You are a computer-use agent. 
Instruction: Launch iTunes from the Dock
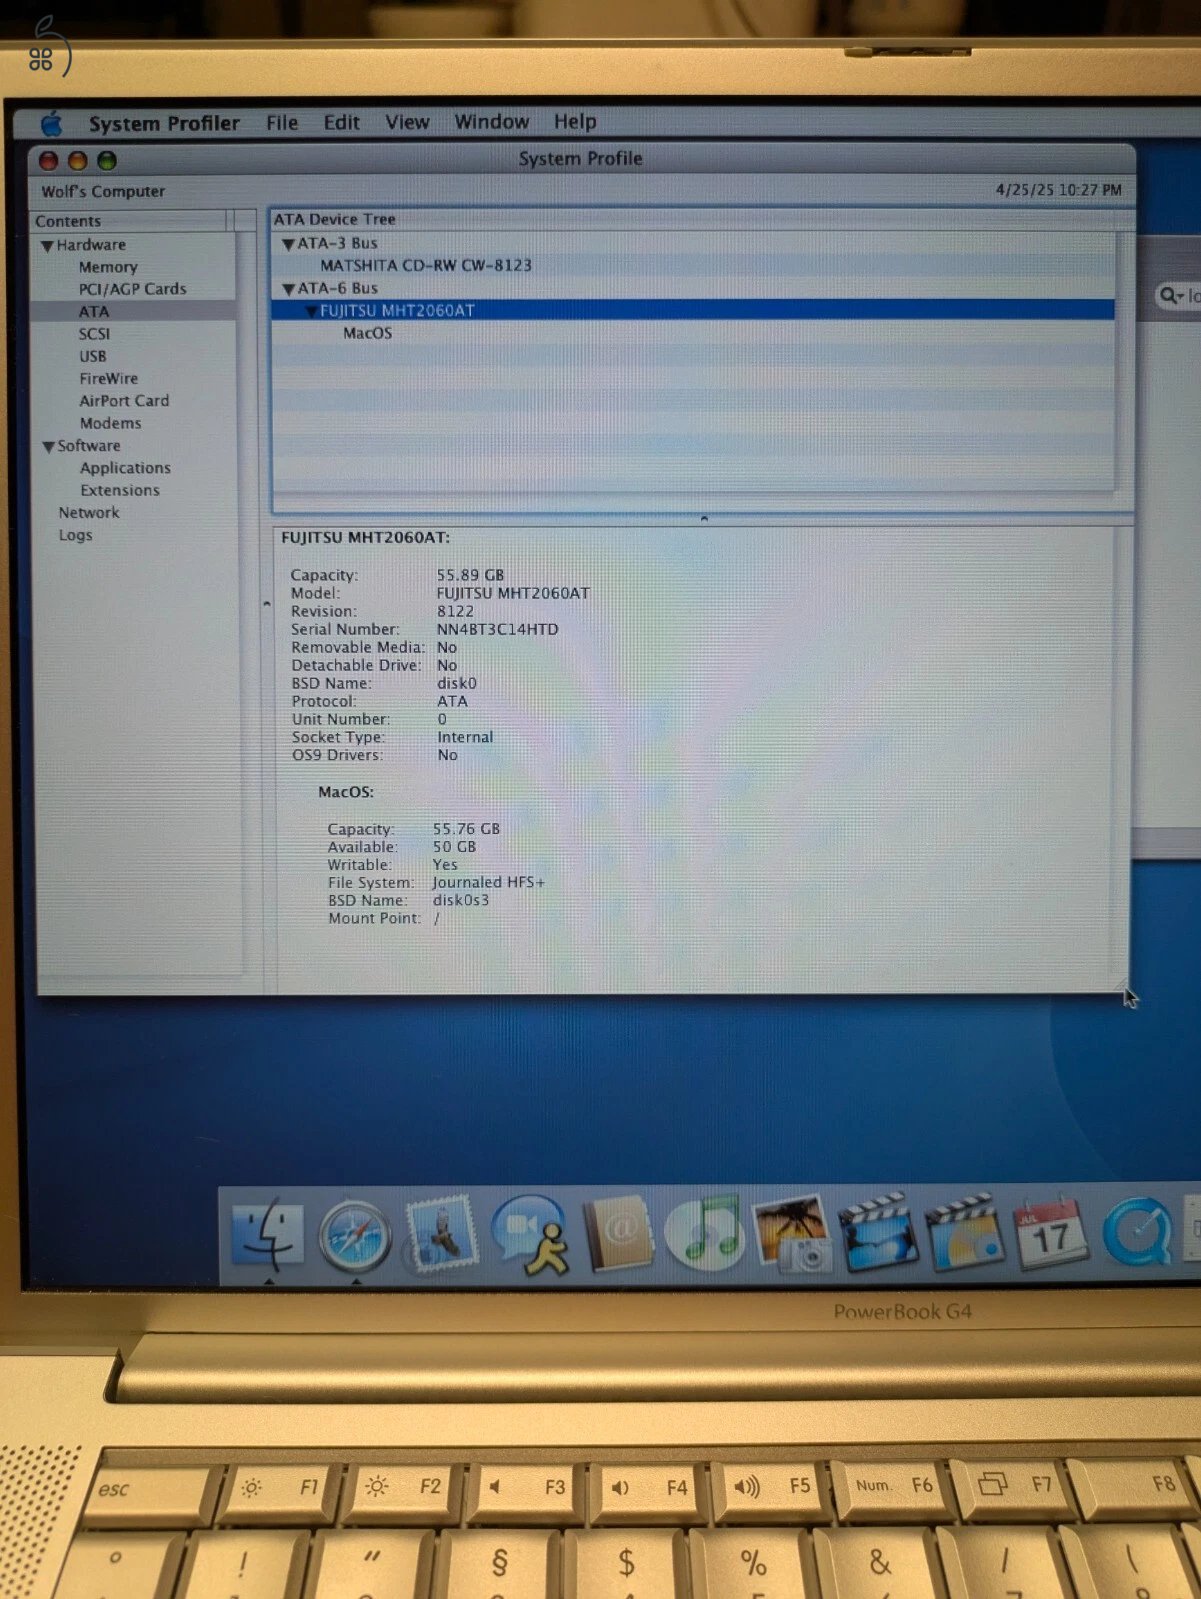coord(705,1232)
